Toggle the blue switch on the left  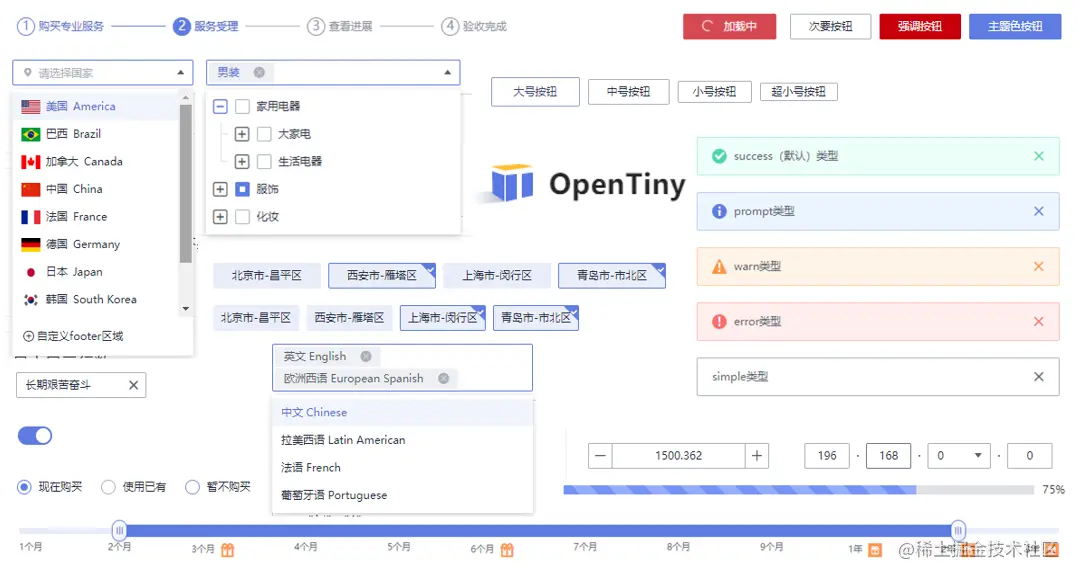pyautogui.click(x=35, y=436)
